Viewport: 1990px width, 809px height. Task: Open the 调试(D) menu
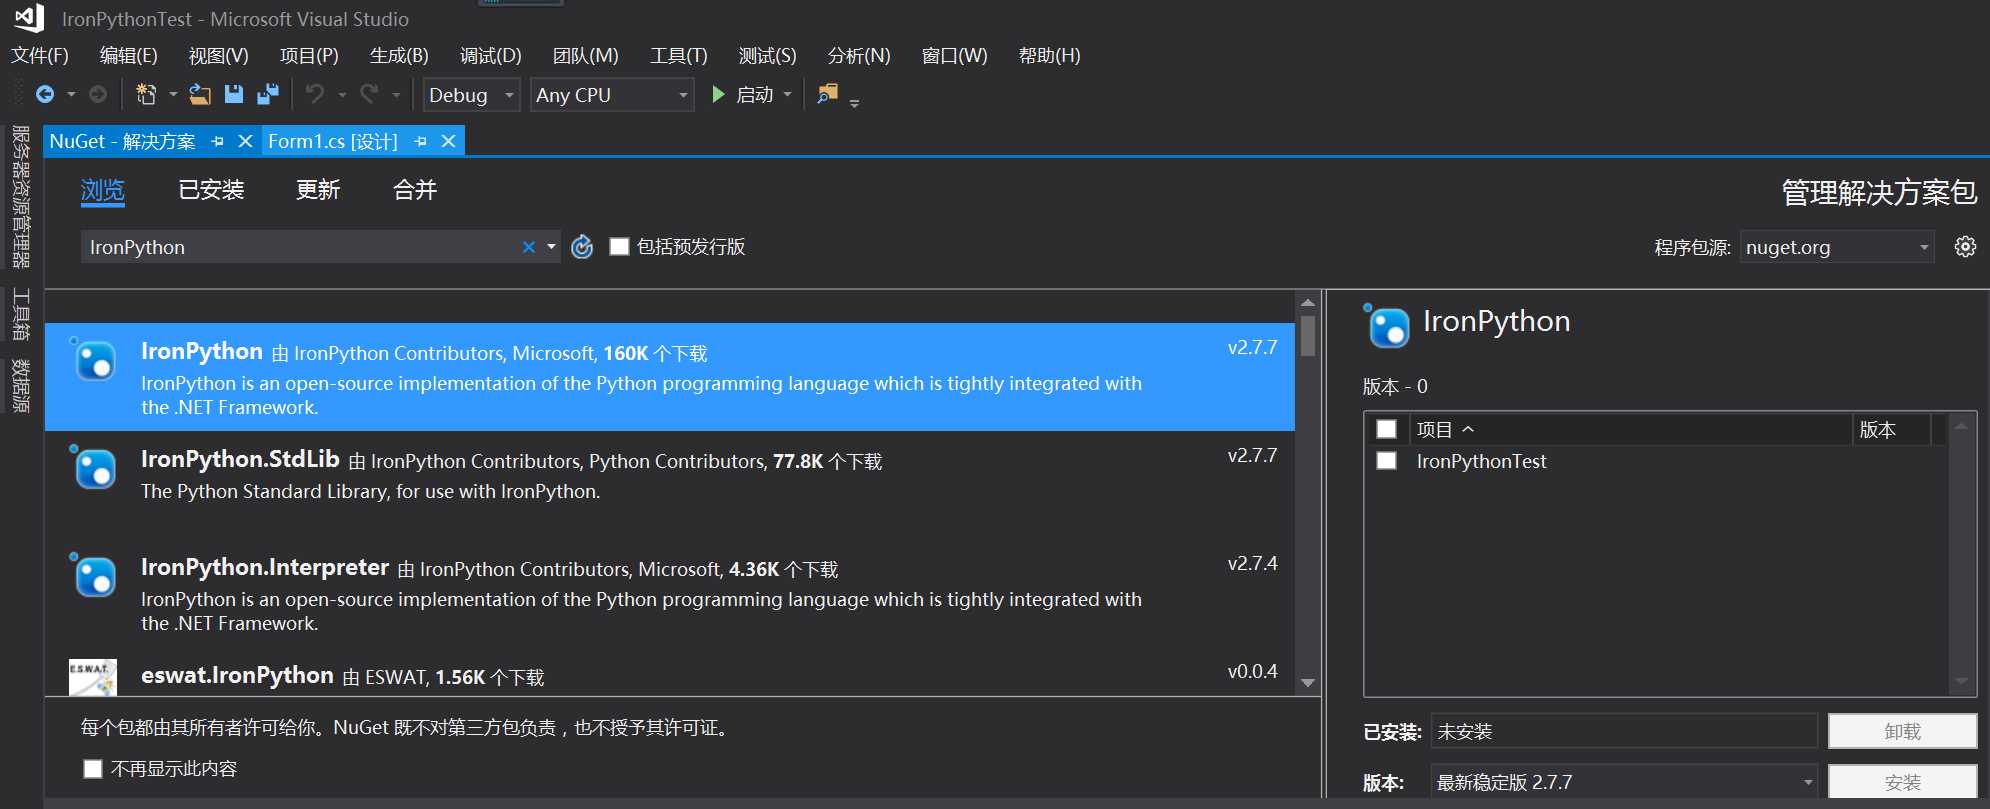pos(491,56)
